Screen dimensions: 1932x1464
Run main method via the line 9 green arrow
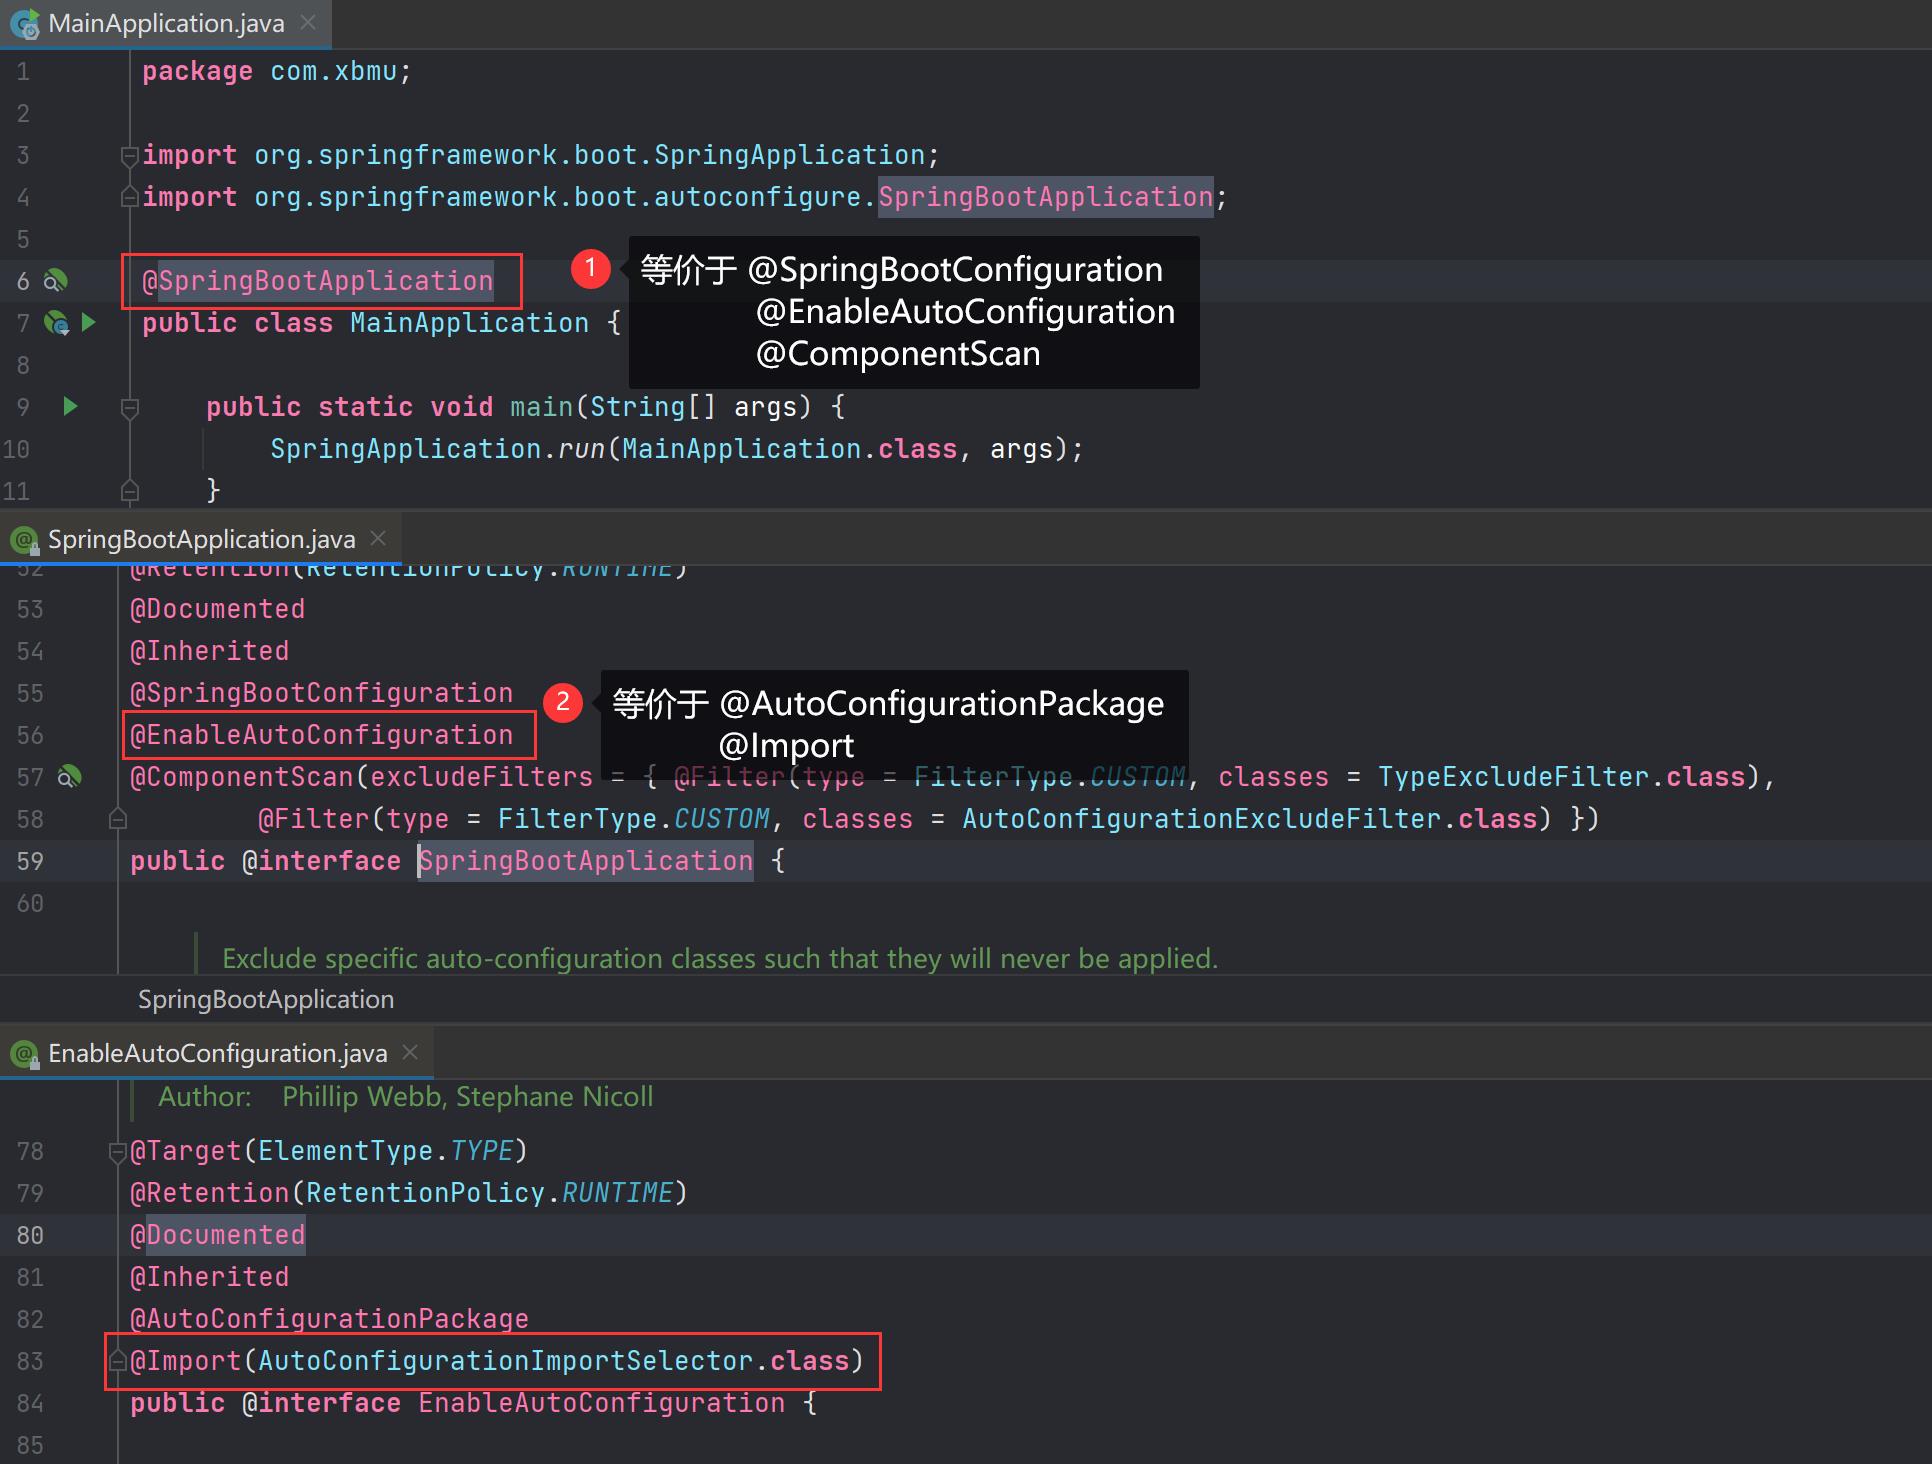coord(70,406)
